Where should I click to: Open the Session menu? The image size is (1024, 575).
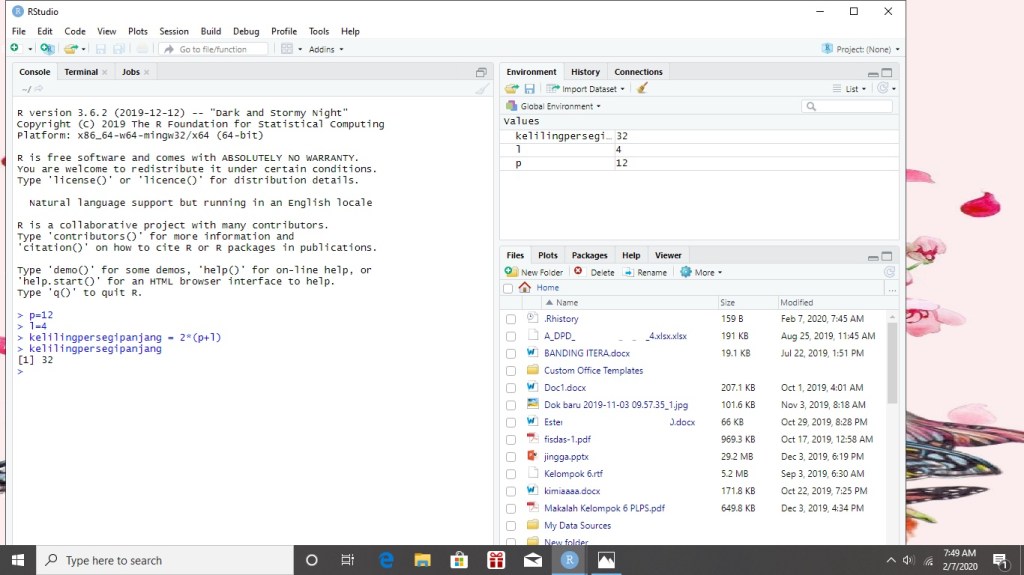[173, 31]
